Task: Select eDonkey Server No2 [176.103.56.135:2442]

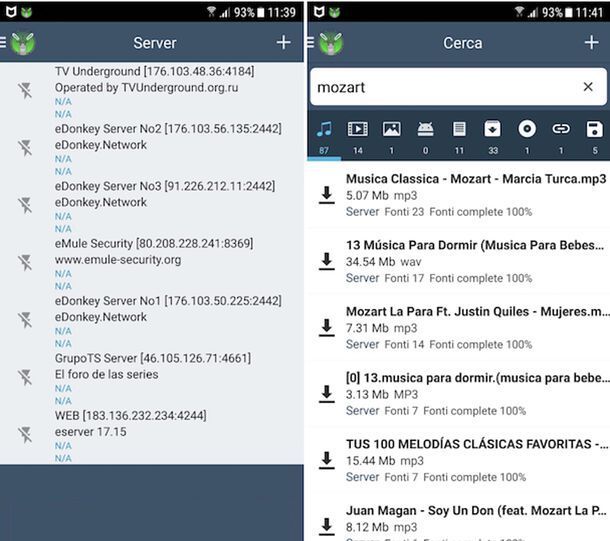Action: (x=152, y=149)
